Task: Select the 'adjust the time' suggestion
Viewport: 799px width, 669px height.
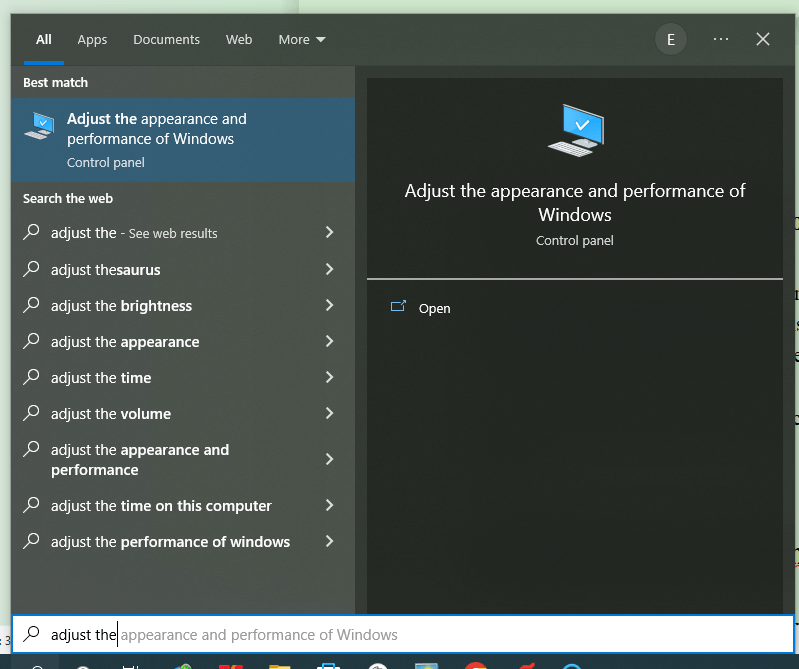Action: coord(183,378)
